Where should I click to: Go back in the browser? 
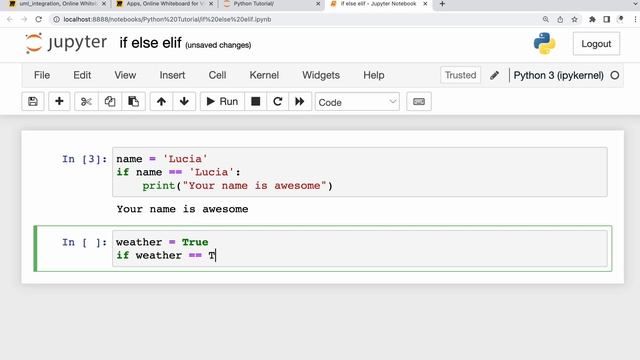10,19
